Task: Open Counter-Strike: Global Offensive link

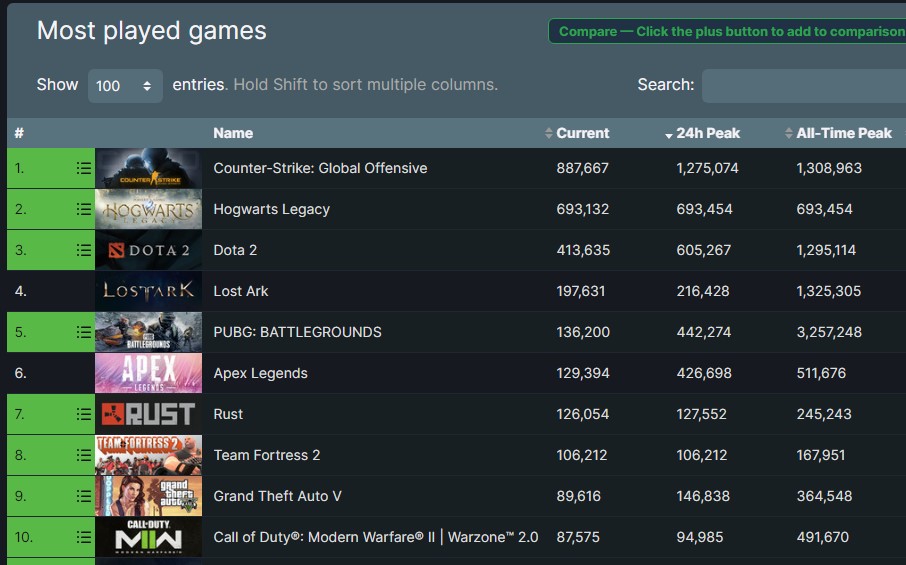Action: click(320, 168)
